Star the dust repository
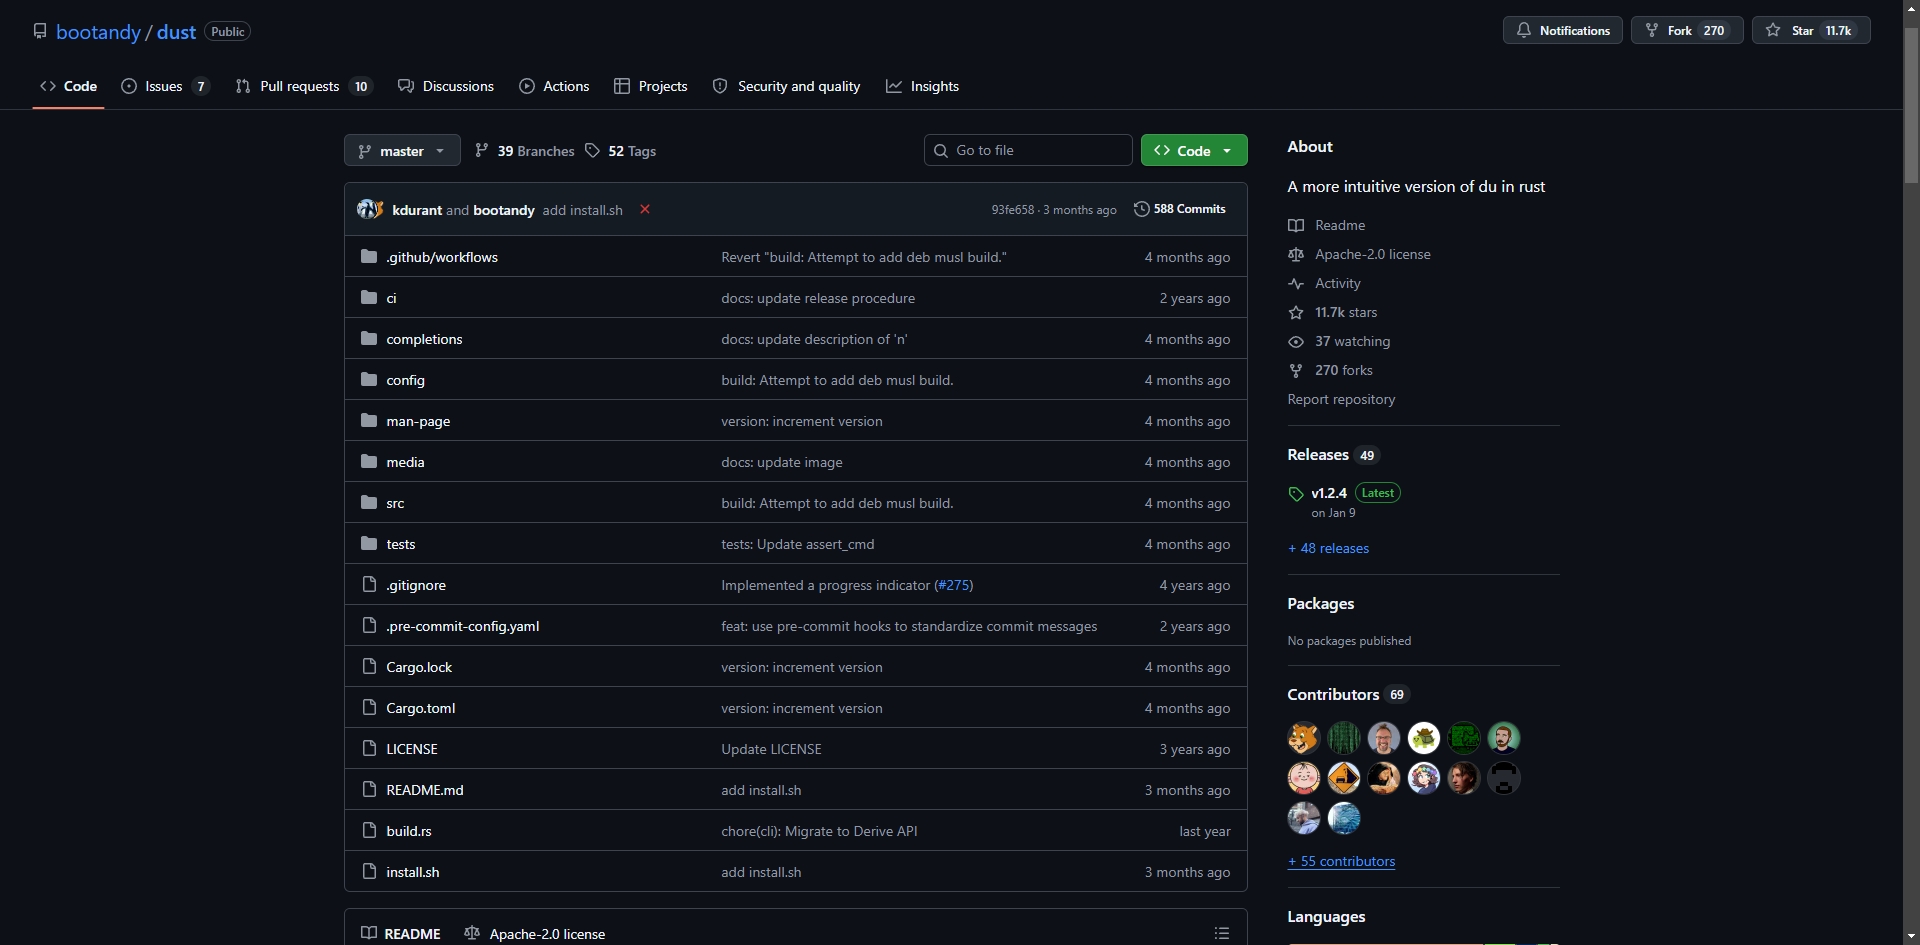This screenshot has width=1920, height=945. coord(1811,31)
